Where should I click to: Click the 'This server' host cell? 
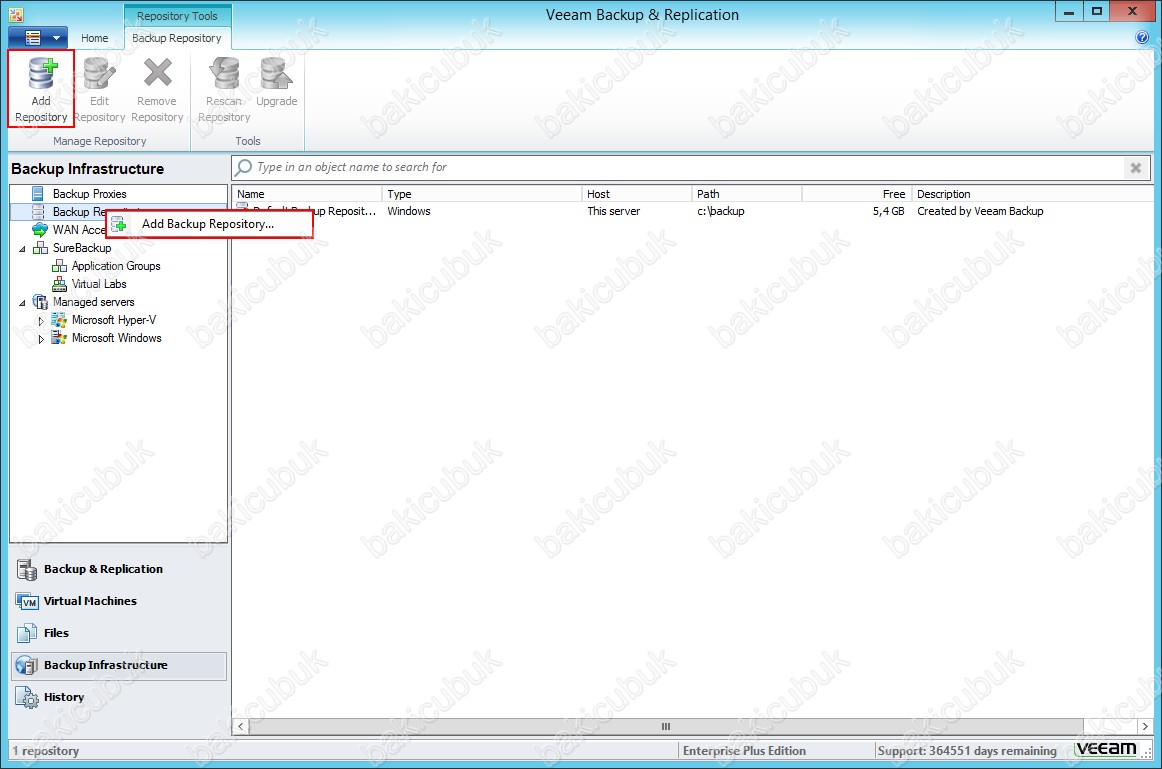point(614,211)
